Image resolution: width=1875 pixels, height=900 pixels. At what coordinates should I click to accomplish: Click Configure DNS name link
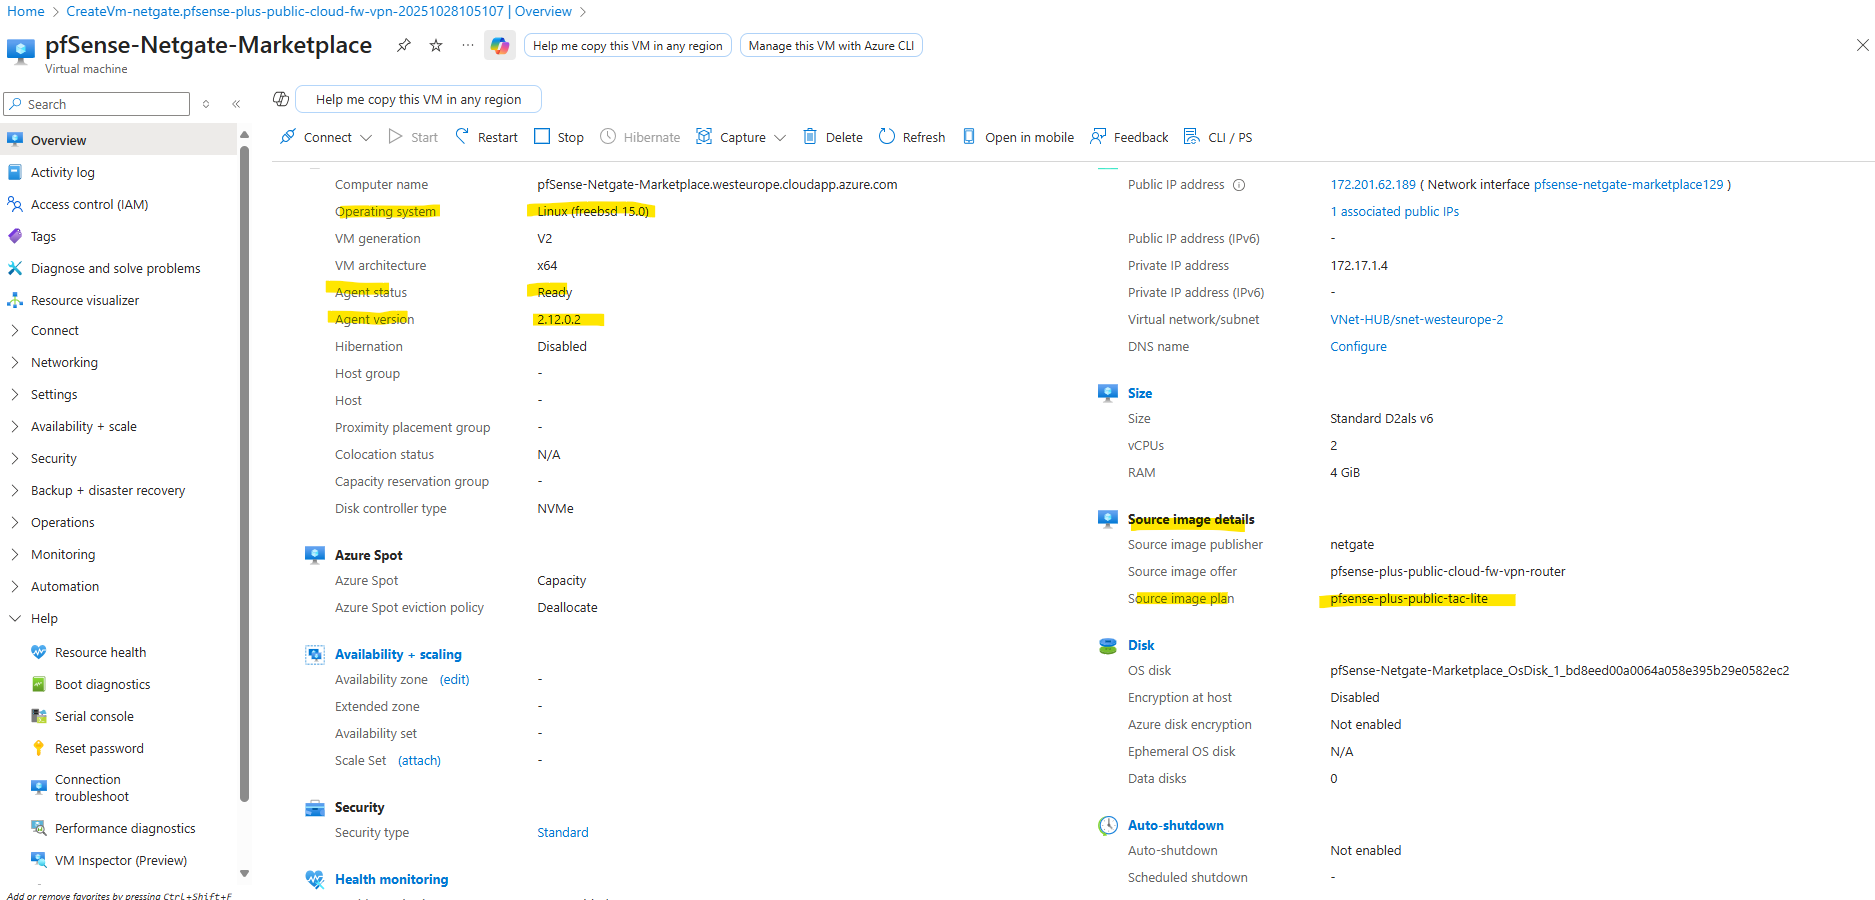pos(1358,347)
